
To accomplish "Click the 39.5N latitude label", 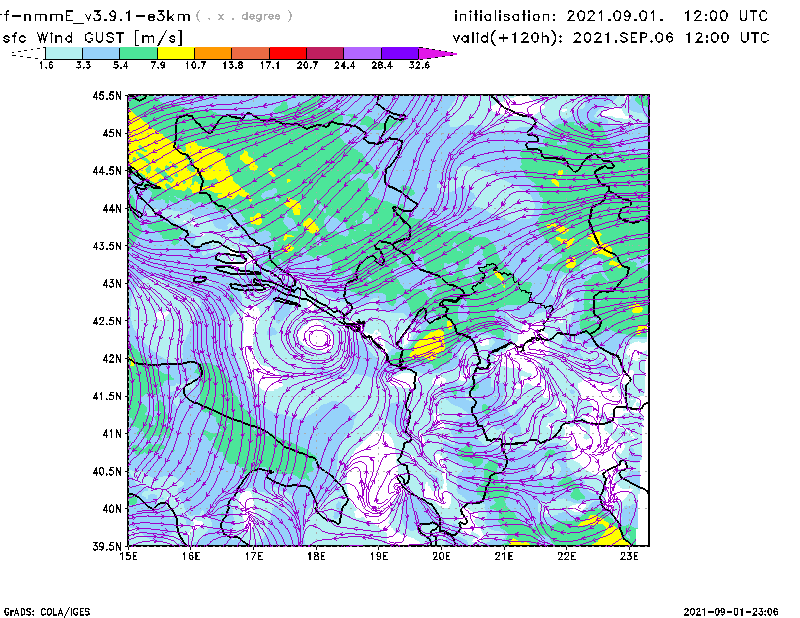I will pyautogui.click(x=107, y=547).
